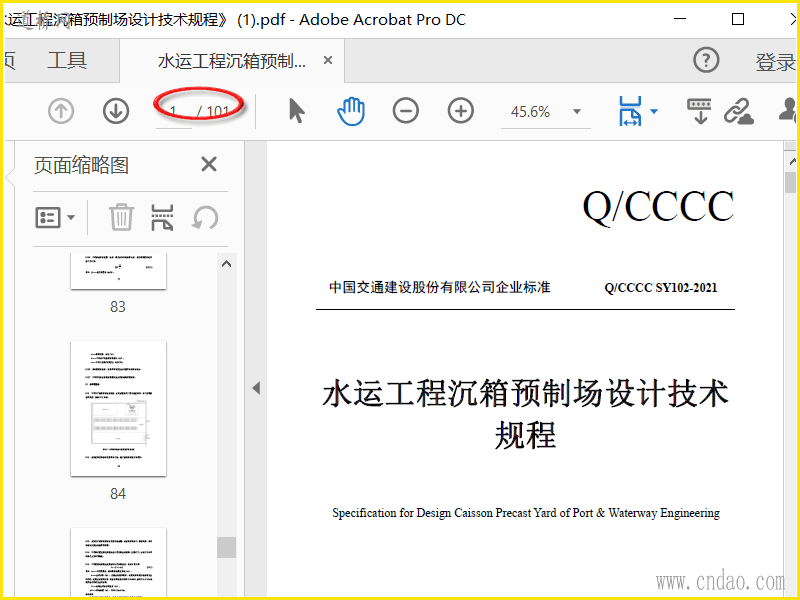800x600 pixels.
Task: Open the help question mark icon
Action: (x=706, y=60)
